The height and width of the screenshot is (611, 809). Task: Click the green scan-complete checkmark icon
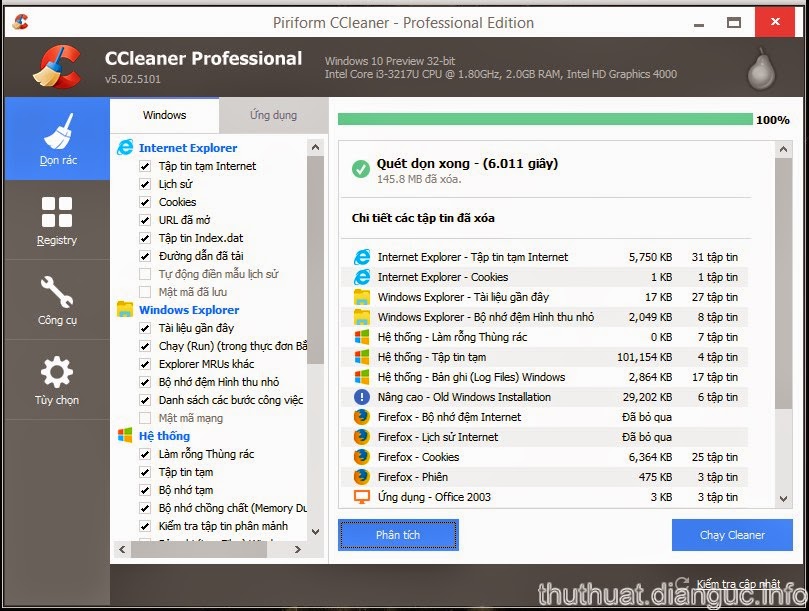click(361, 169)
